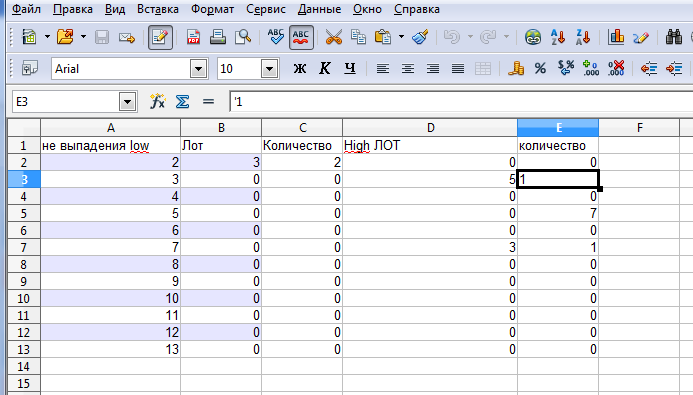Open the Формат menu

click(x=213, y=9)
